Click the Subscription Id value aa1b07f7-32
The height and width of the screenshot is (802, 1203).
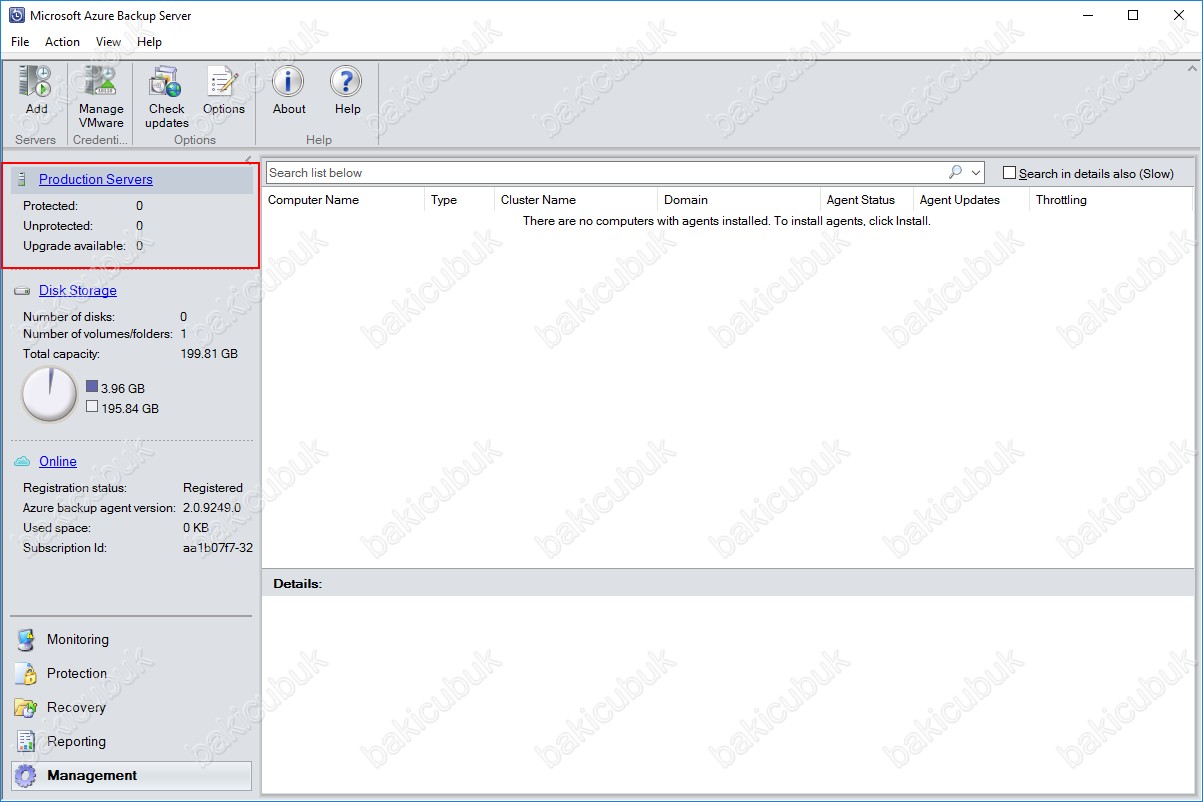coord(218,548)
